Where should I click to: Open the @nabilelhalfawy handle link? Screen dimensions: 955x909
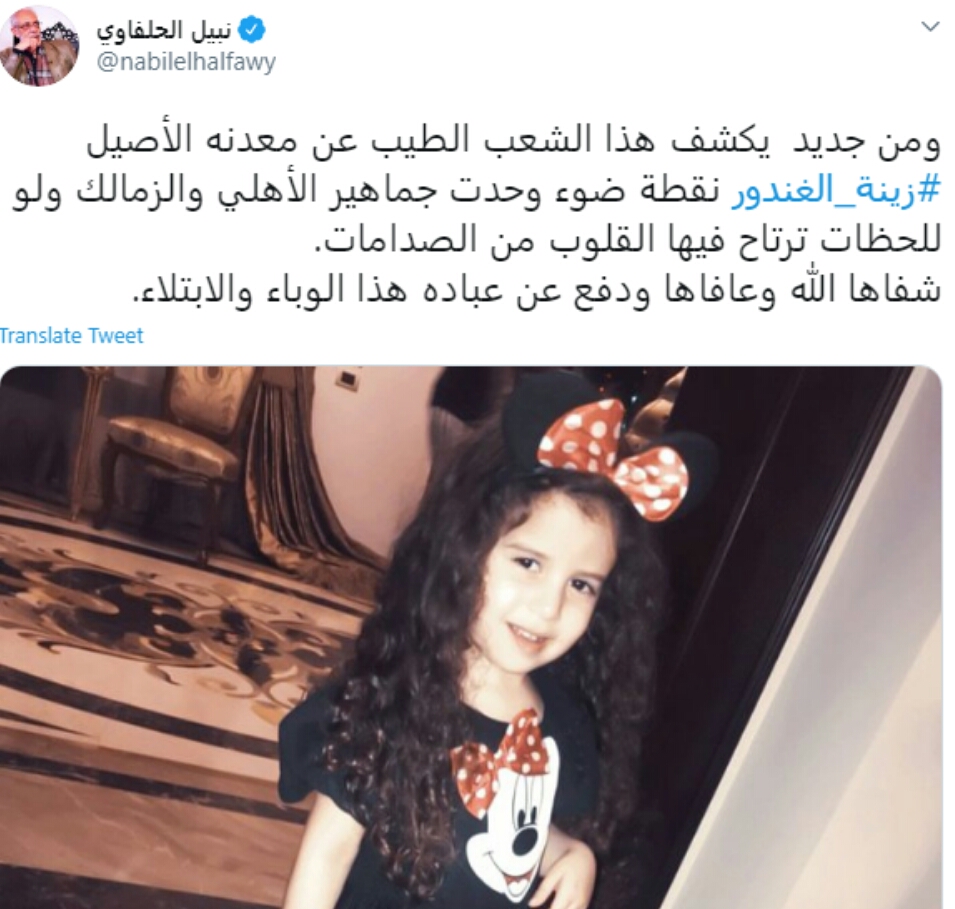186,62
